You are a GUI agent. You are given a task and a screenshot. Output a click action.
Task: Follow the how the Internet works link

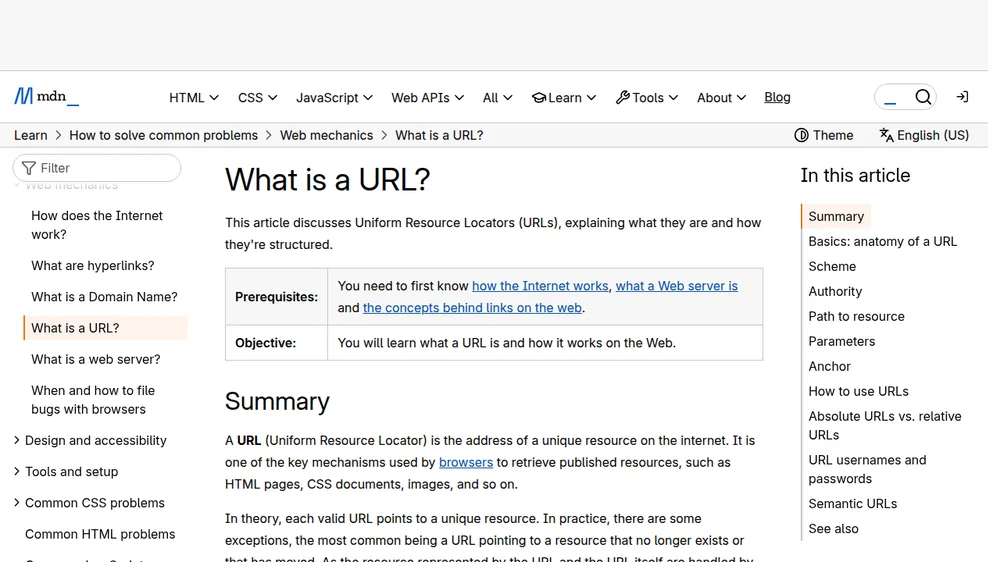(540, 286)
